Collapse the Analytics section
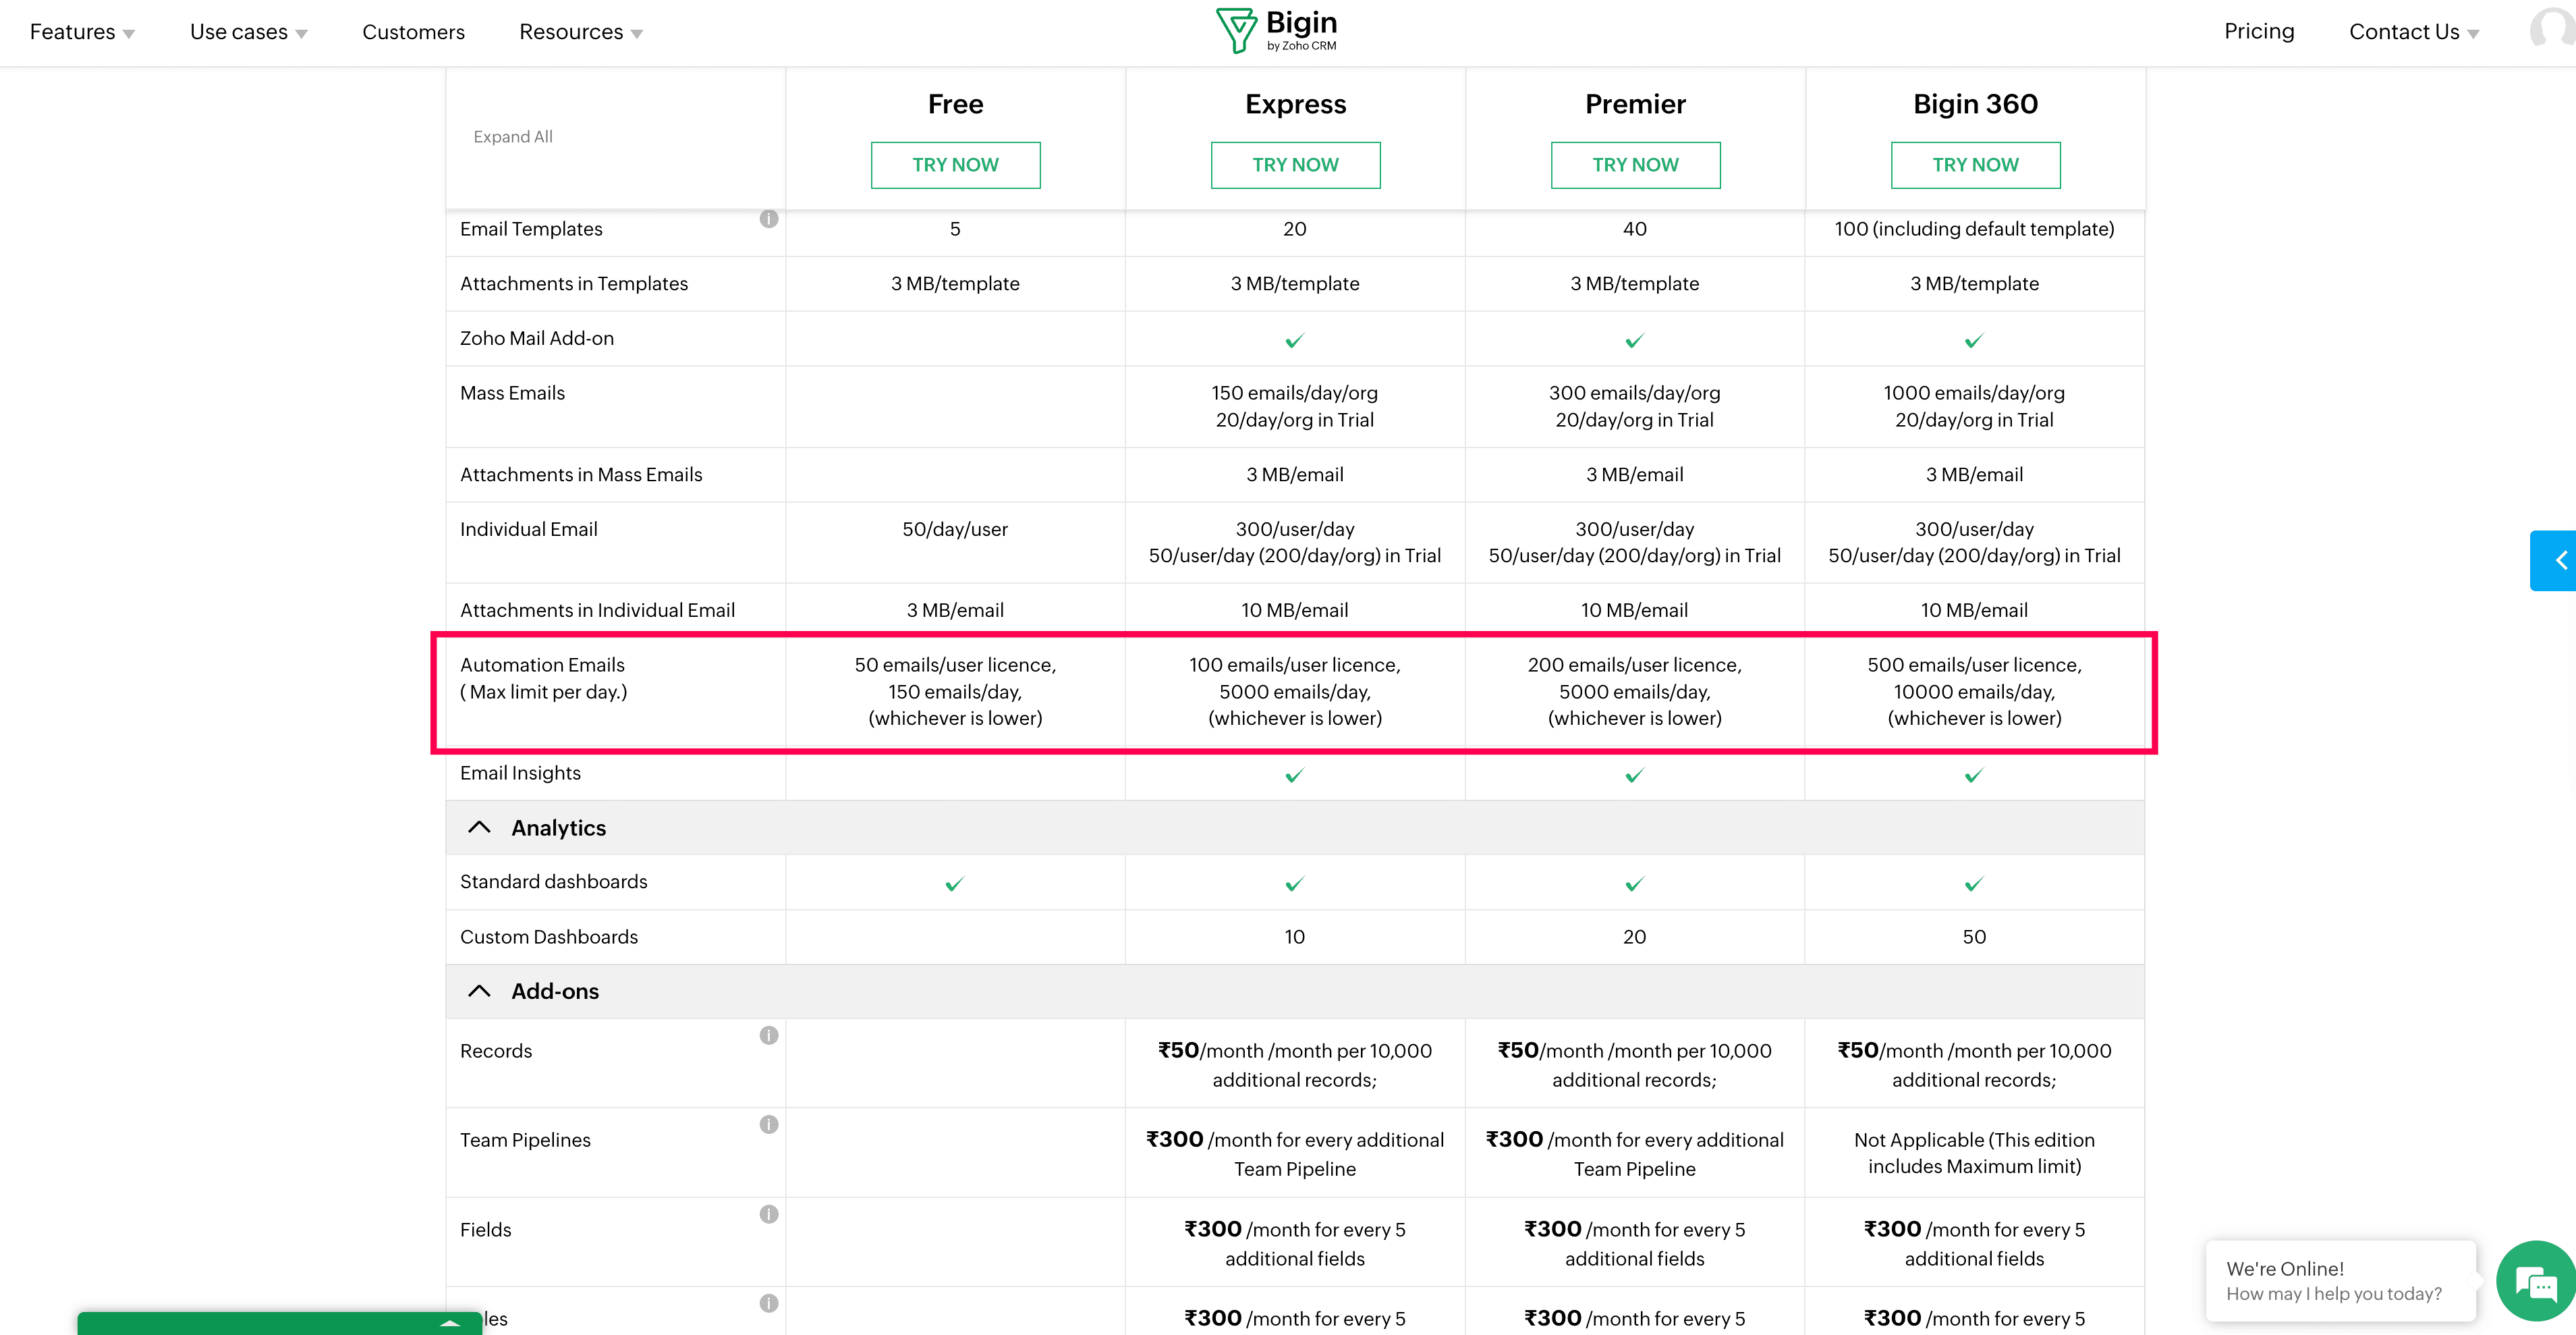2576x1335 pixels. (x=480, y=828)
